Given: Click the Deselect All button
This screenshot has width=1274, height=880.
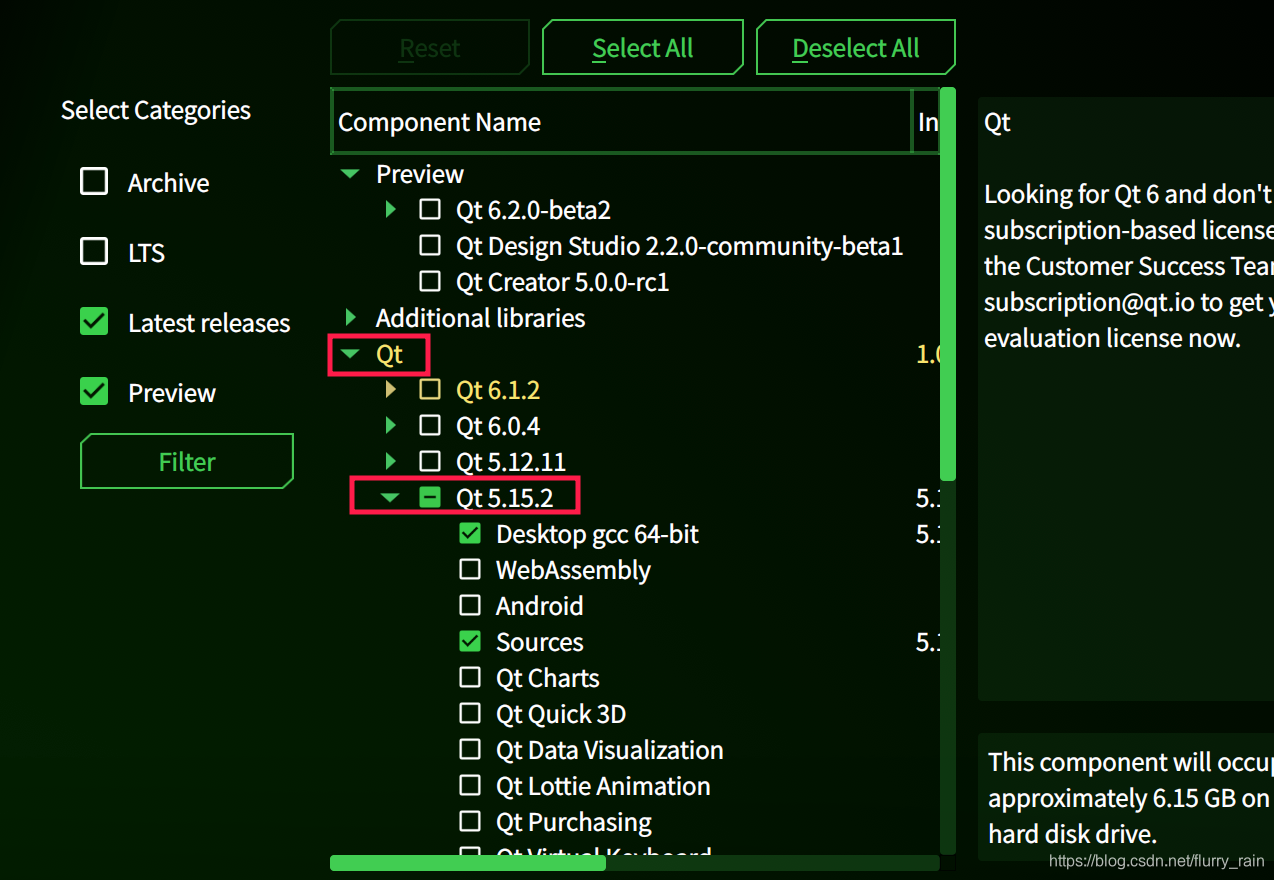Looking at the screenshot, I should 855,48.
